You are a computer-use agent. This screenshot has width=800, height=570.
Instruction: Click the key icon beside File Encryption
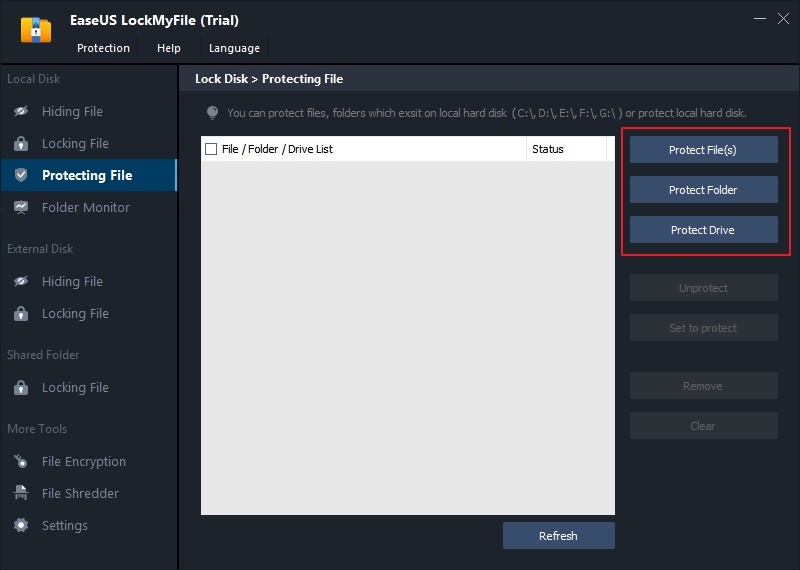click(x=21, y=461)
